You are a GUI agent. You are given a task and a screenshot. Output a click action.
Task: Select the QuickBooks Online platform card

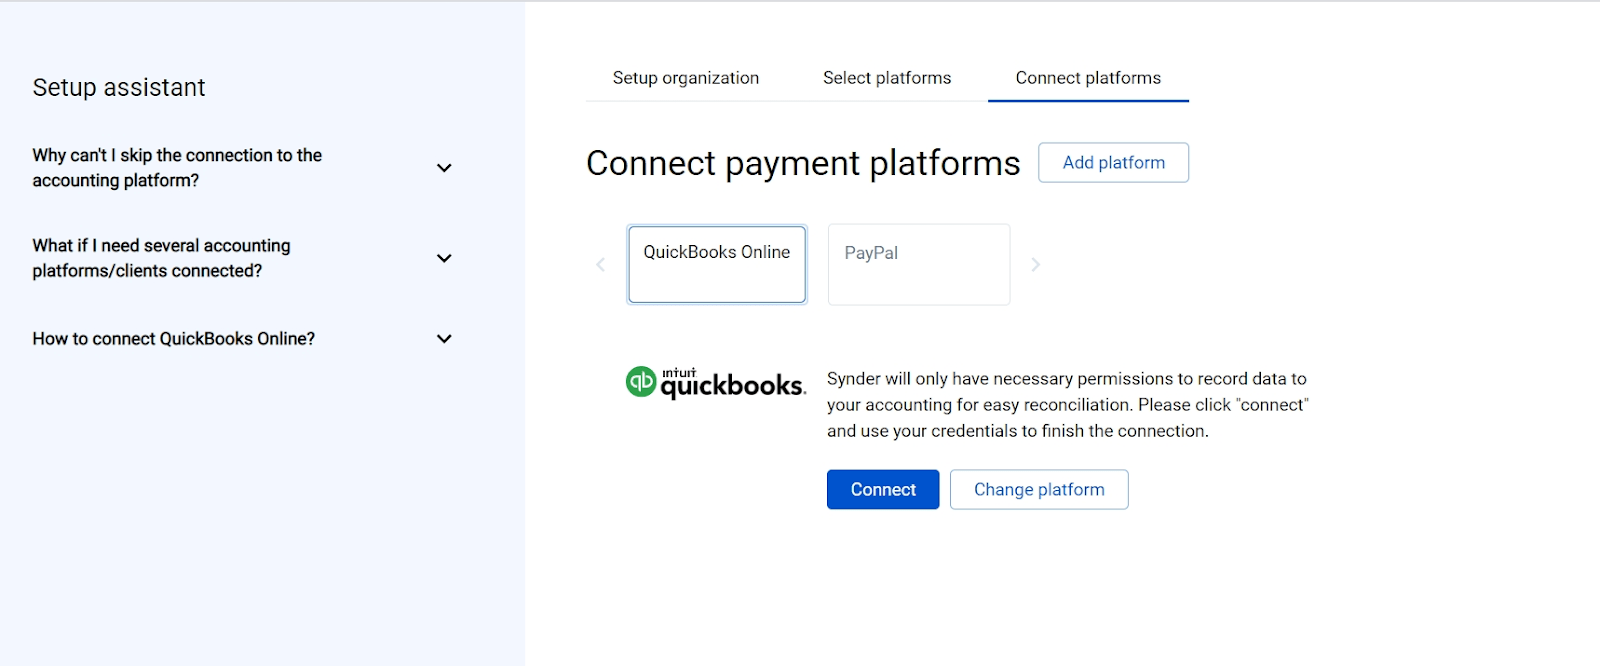(x=716, y=264)
